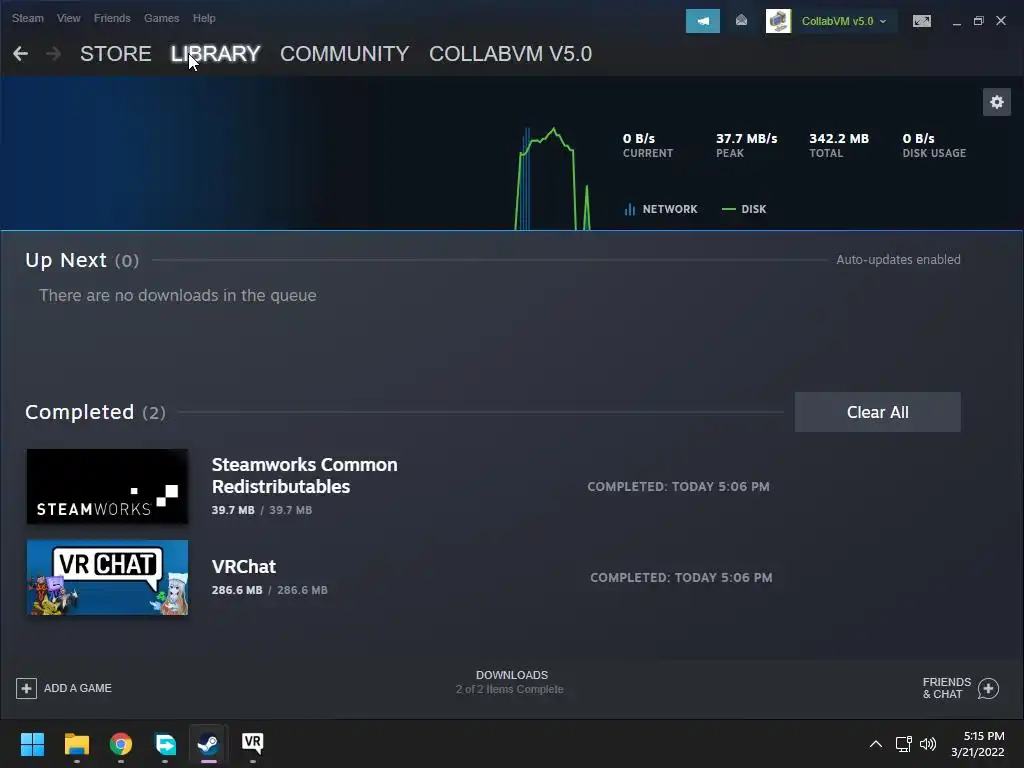Open the Steam menu

27,18
